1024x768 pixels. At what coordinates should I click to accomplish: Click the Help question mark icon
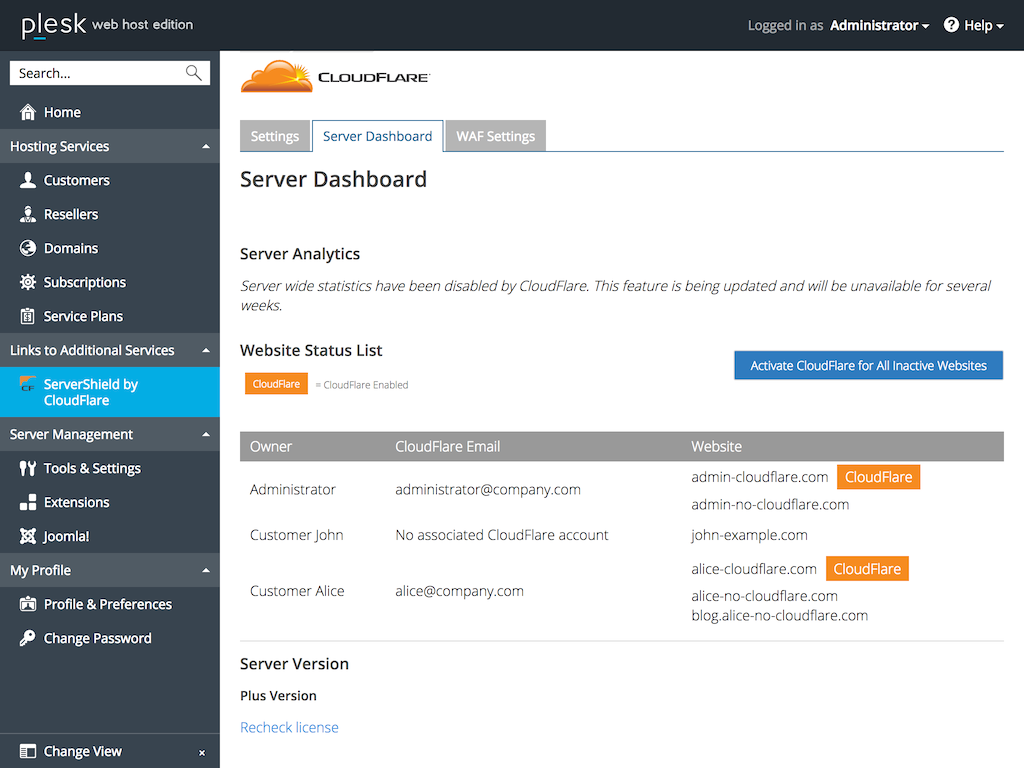tap(952, 25)
